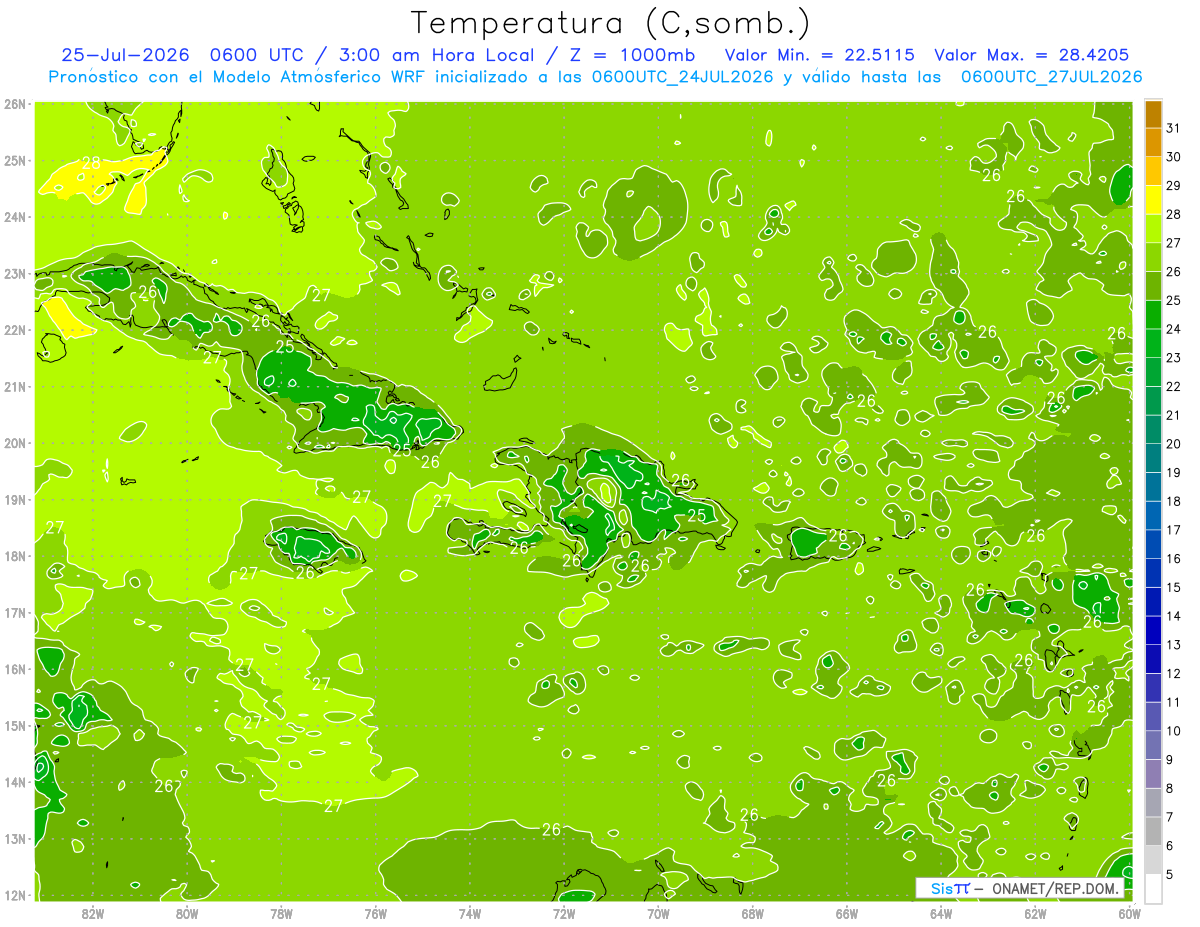Click the '15N' latitude axis label
1200x927 pixels.
16,725
